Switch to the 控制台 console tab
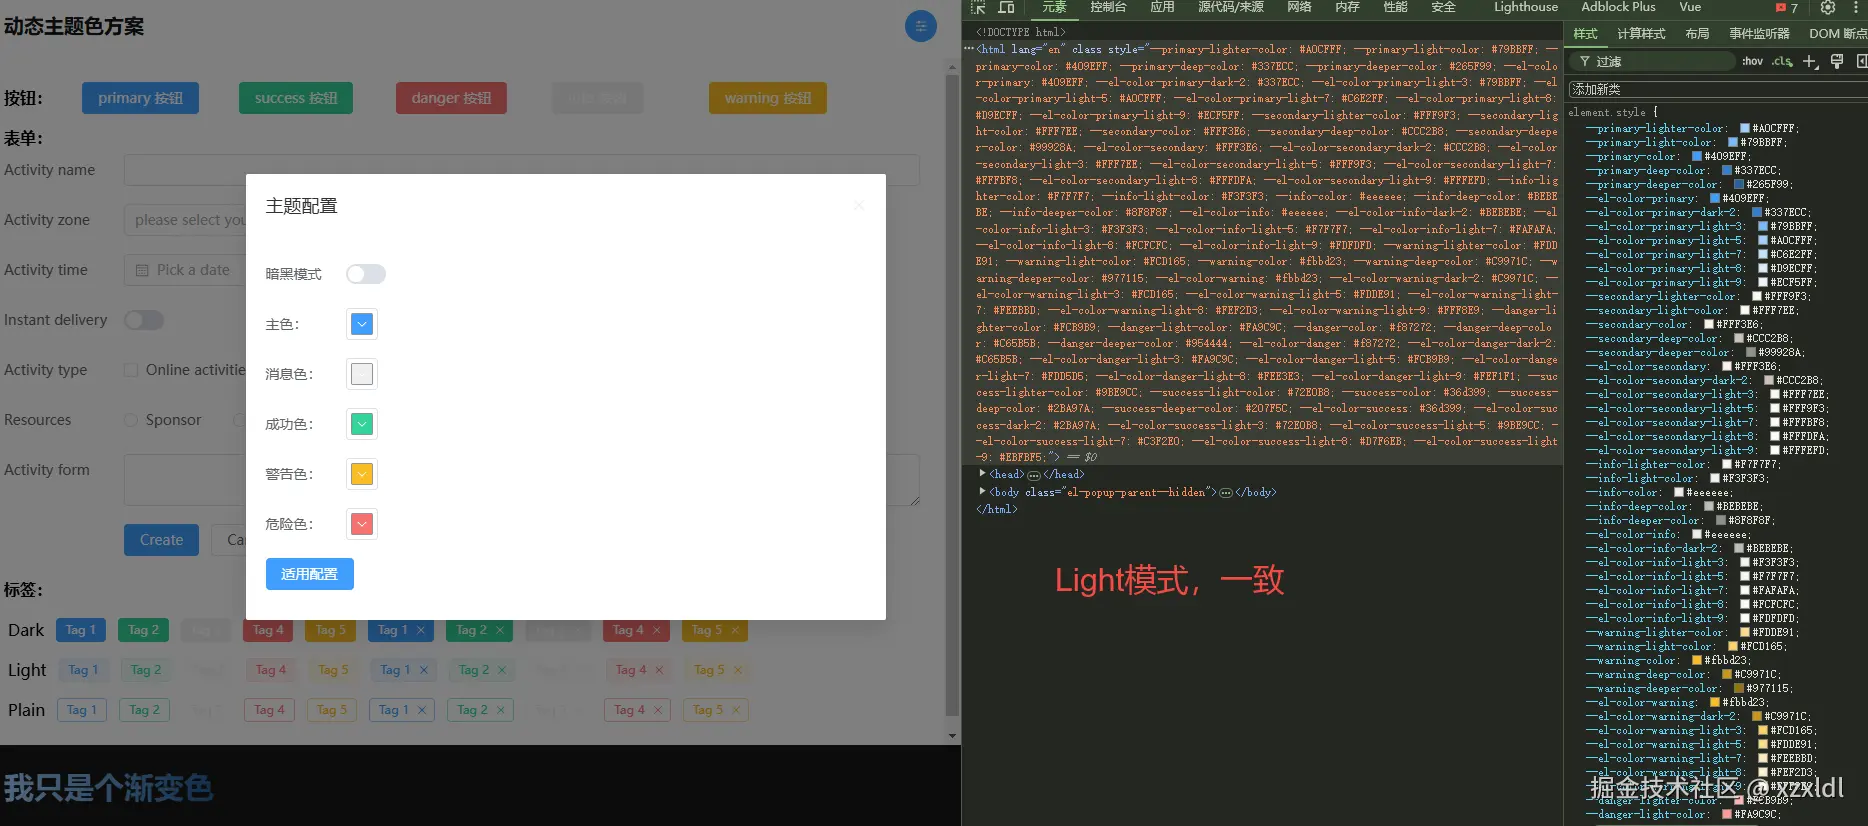Viewport: 1868px width, 826px height. 1108,7
